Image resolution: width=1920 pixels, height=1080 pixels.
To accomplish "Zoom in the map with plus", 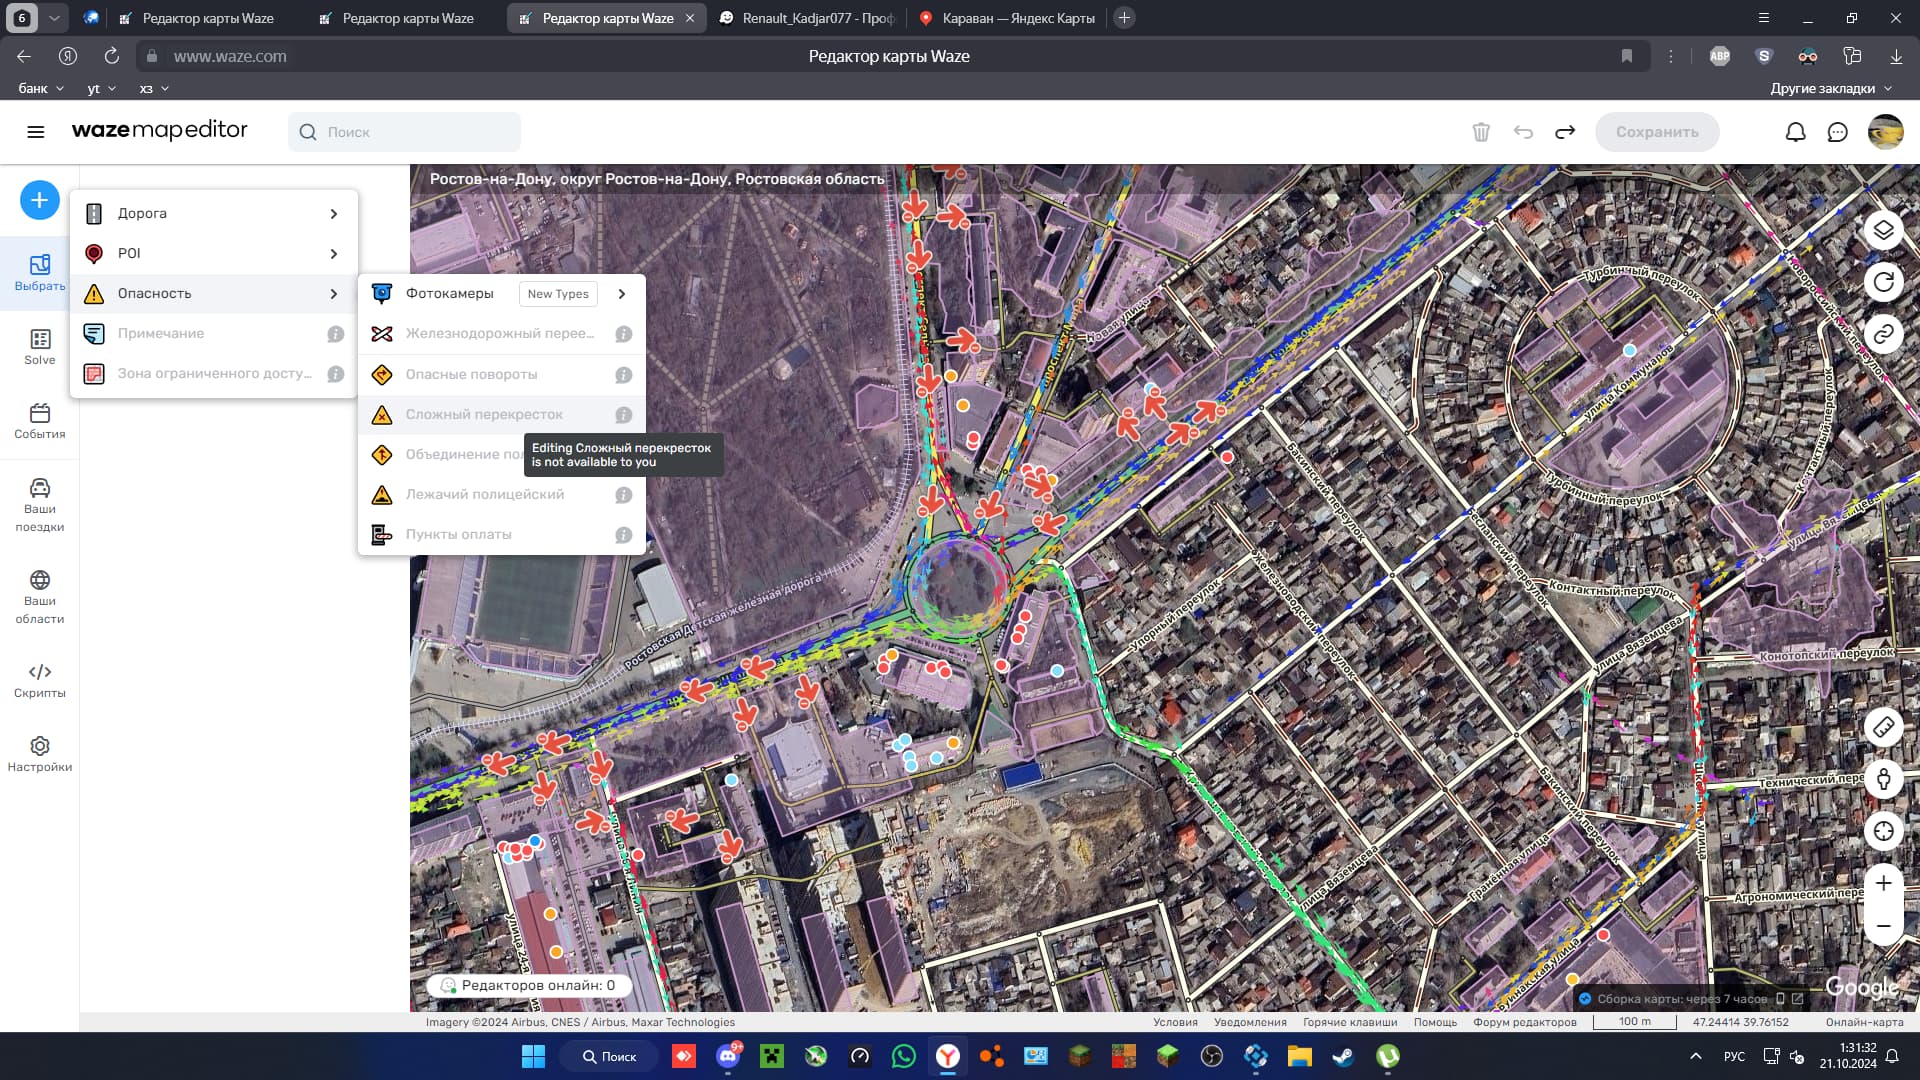I will [x=1883, y=883].
